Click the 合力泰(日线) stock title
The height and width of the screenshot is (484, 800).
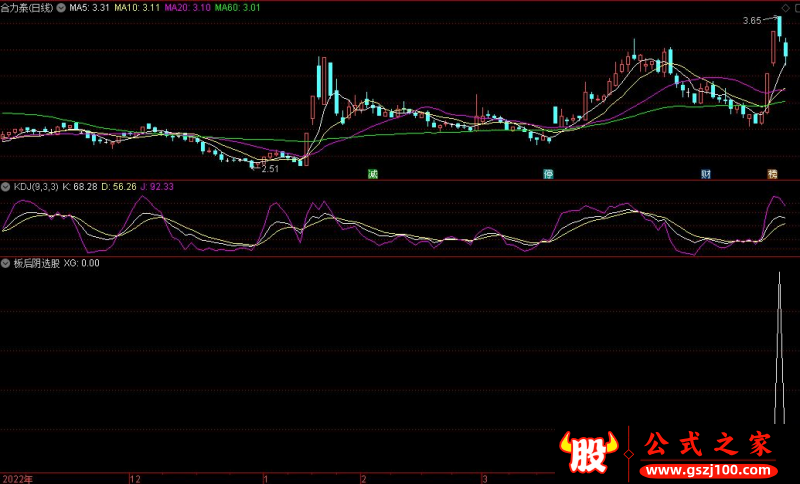point(29,7)
